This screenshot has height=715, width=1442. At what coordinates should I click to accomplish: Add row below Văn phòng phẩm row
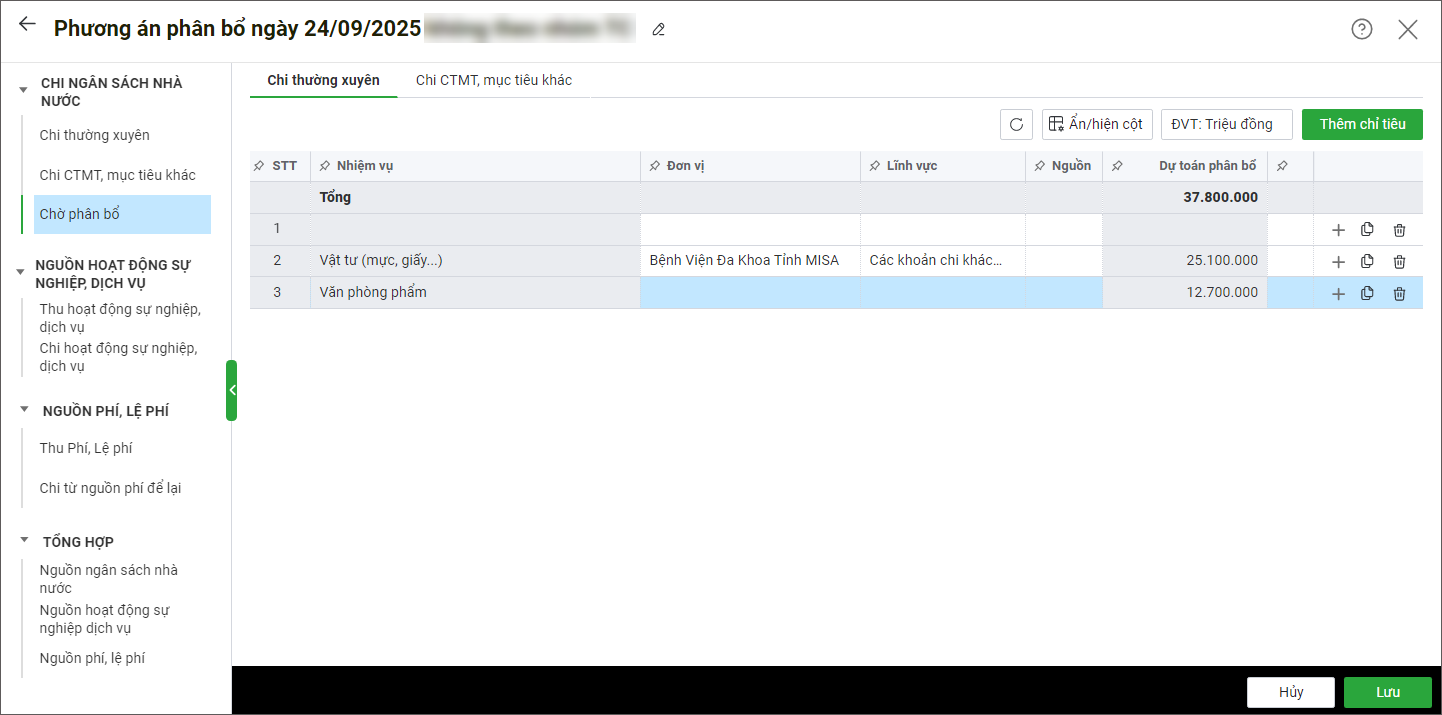pyautogui.click(x=1338, y=294)
